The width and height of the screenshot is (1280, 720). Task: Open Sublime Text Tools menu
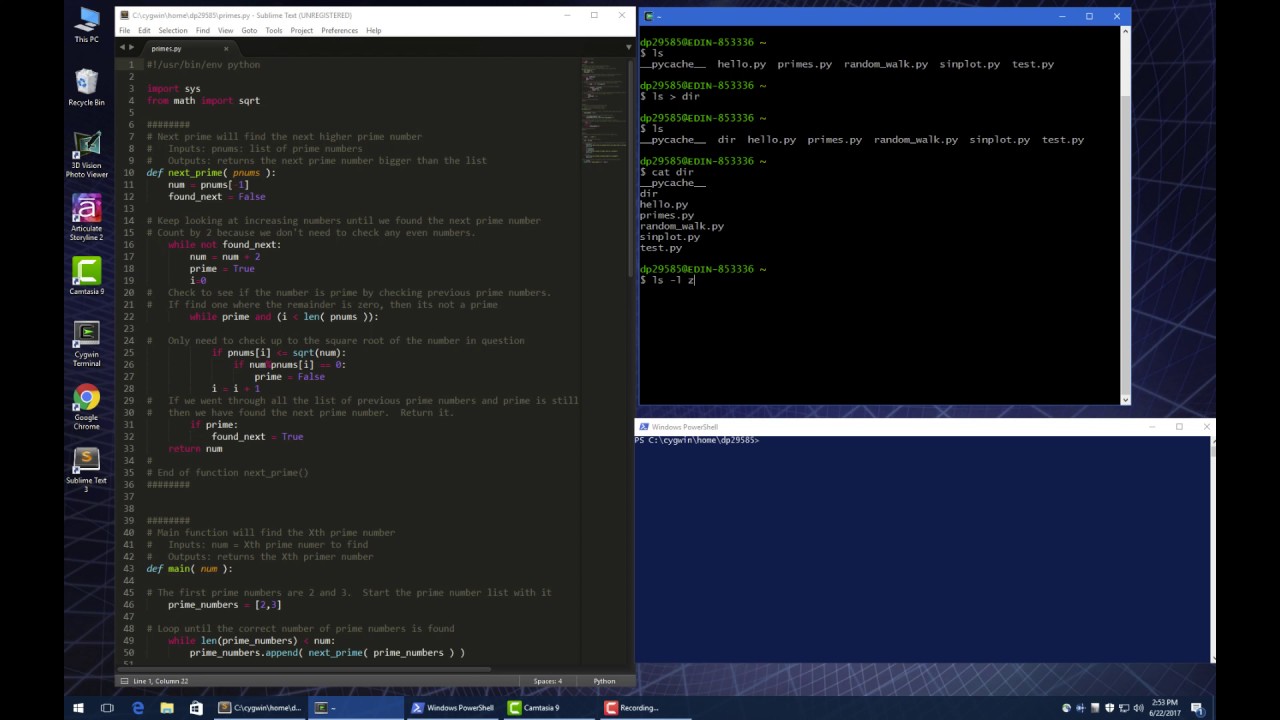274,30
